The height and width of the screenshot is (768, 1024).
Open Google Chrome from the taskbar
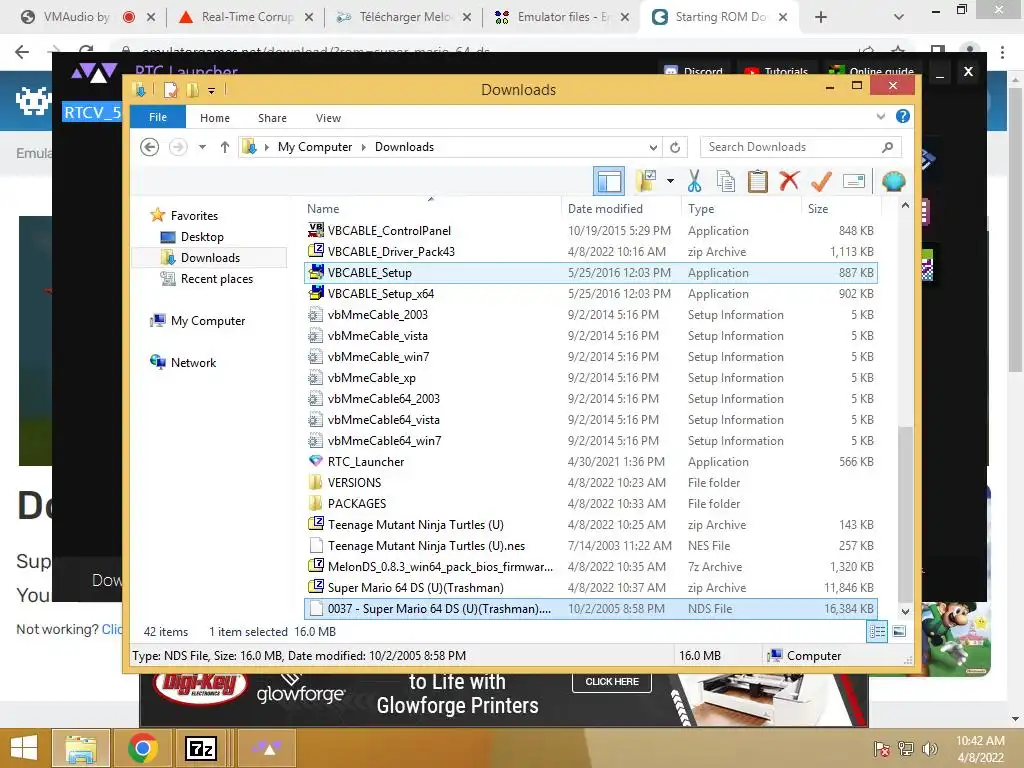(x=142, y=748)
